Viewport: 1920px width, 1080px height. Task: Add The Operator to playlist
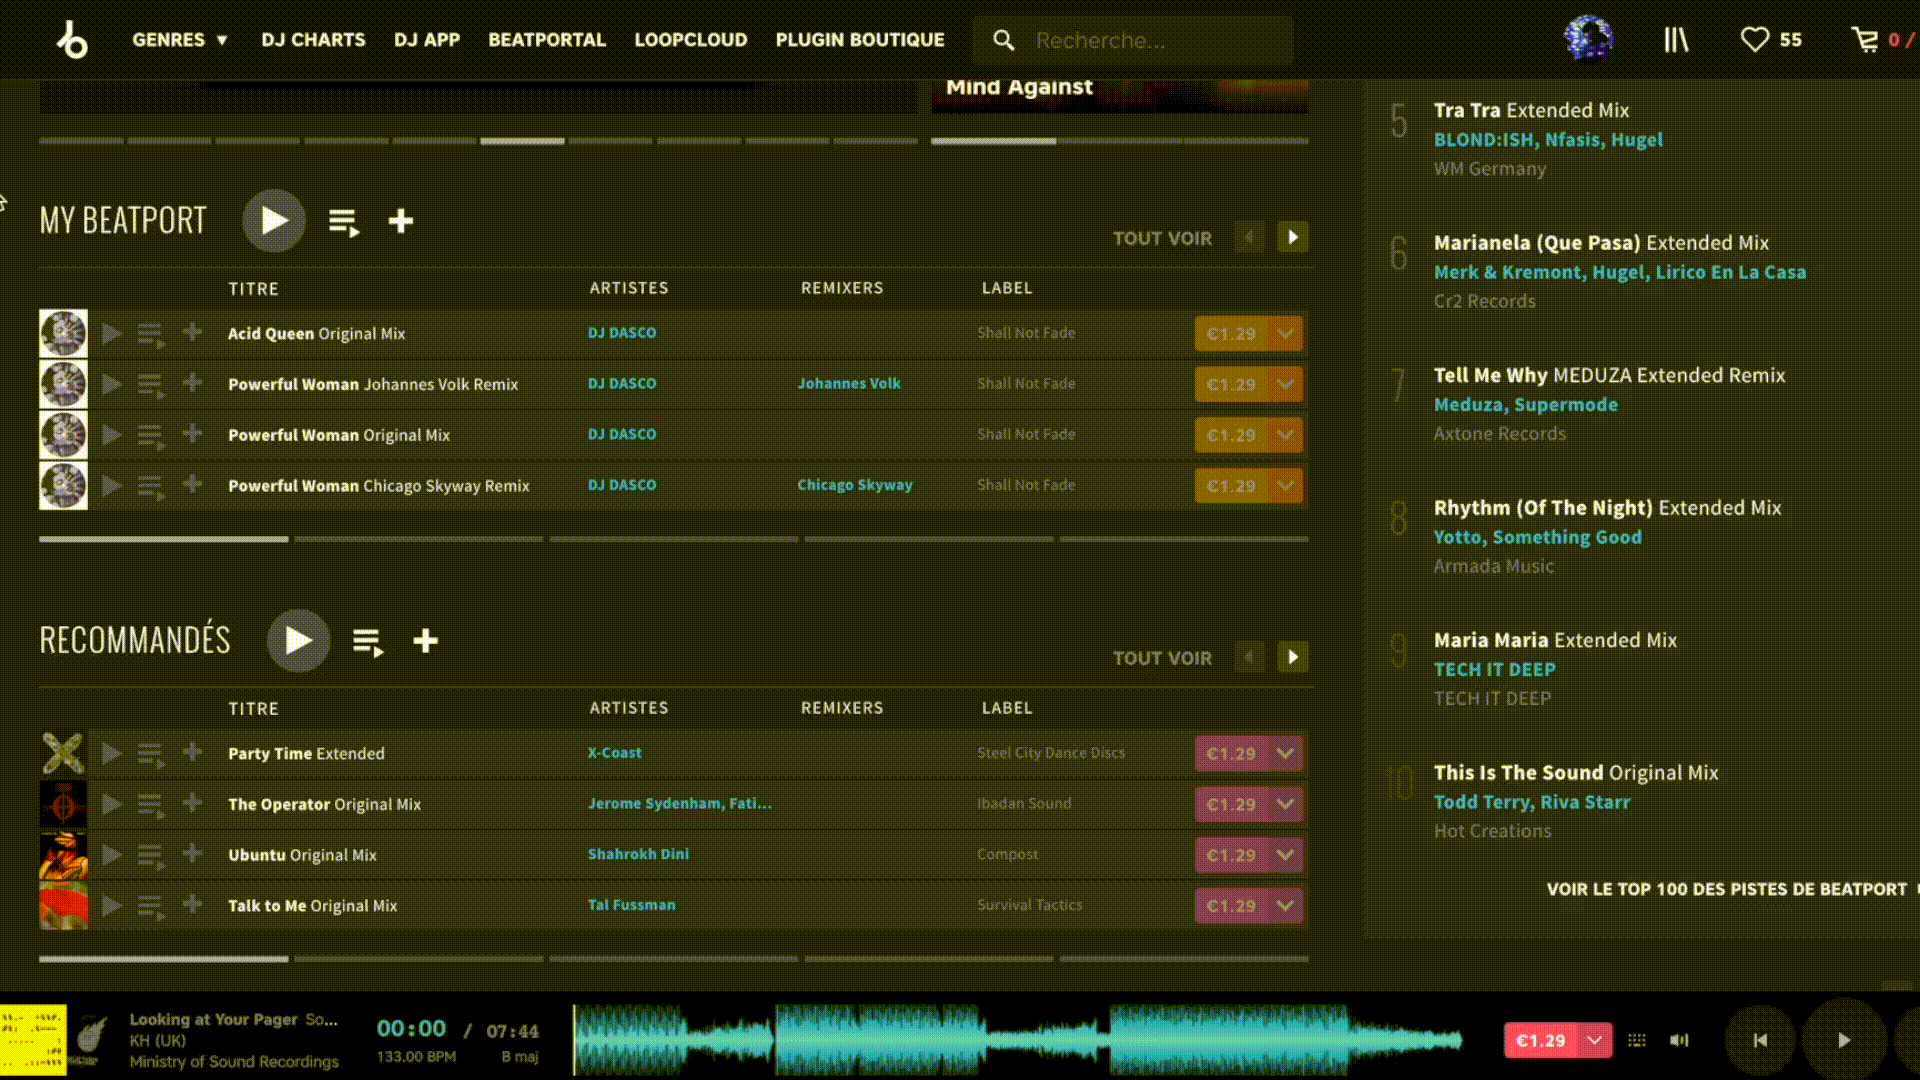pos(192,802)
